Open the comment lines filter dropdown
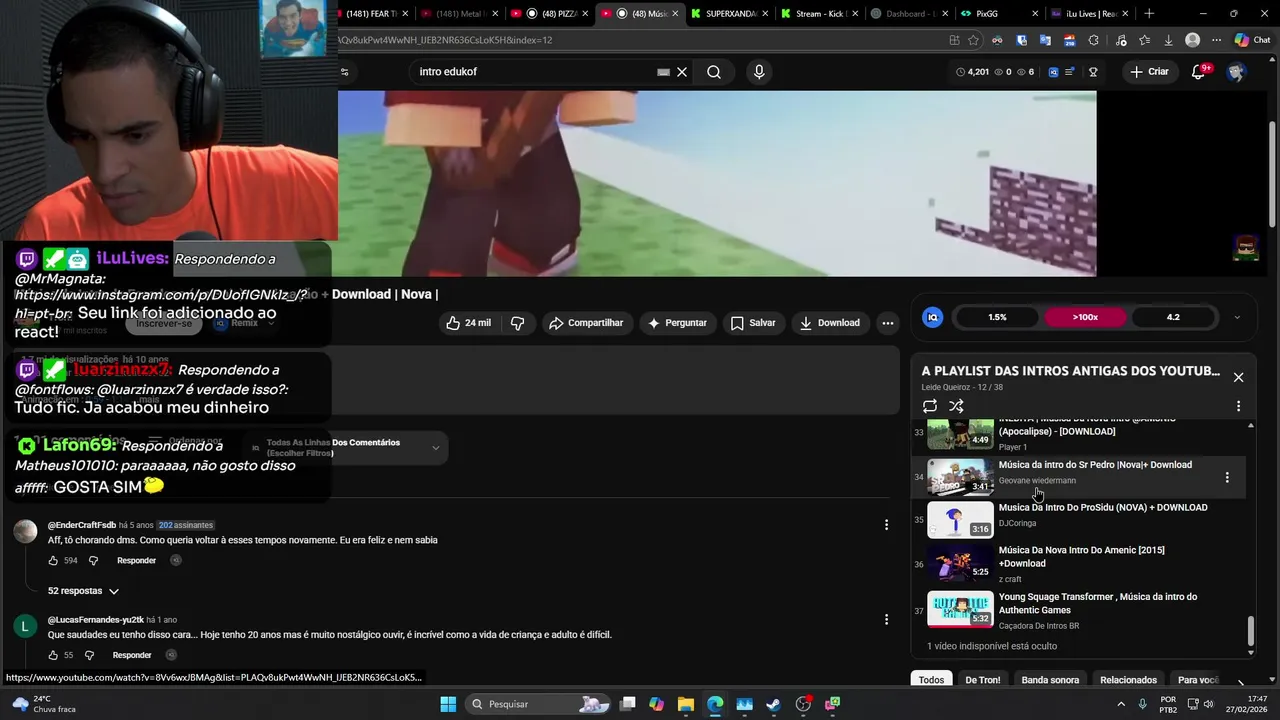The width and height of the screenshot is (1280, 720). pyautogui.click(x=345, y=448)
